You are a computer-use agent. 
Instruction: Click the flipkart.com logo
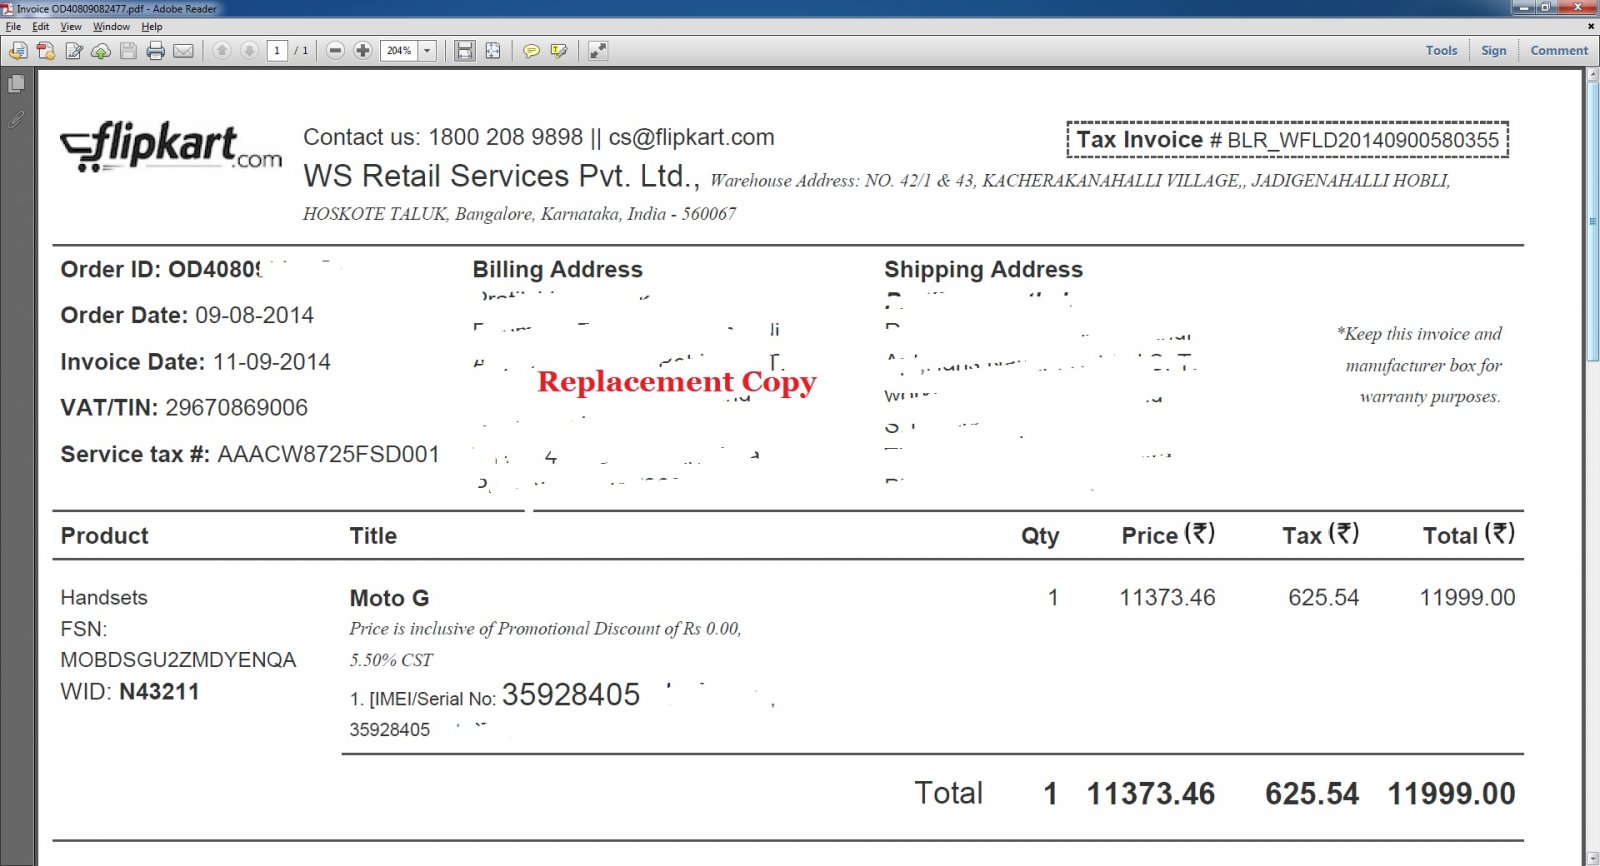pos(171,147)
